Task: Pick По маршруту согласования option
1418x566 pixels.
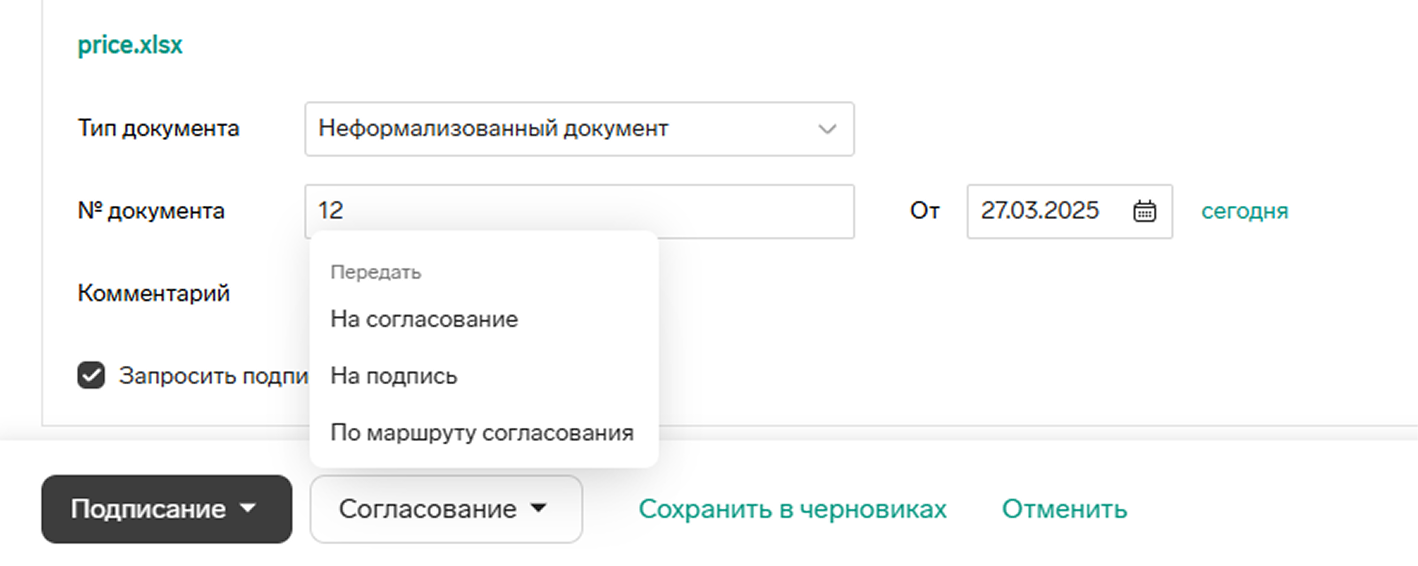Action: pos(482,433)
